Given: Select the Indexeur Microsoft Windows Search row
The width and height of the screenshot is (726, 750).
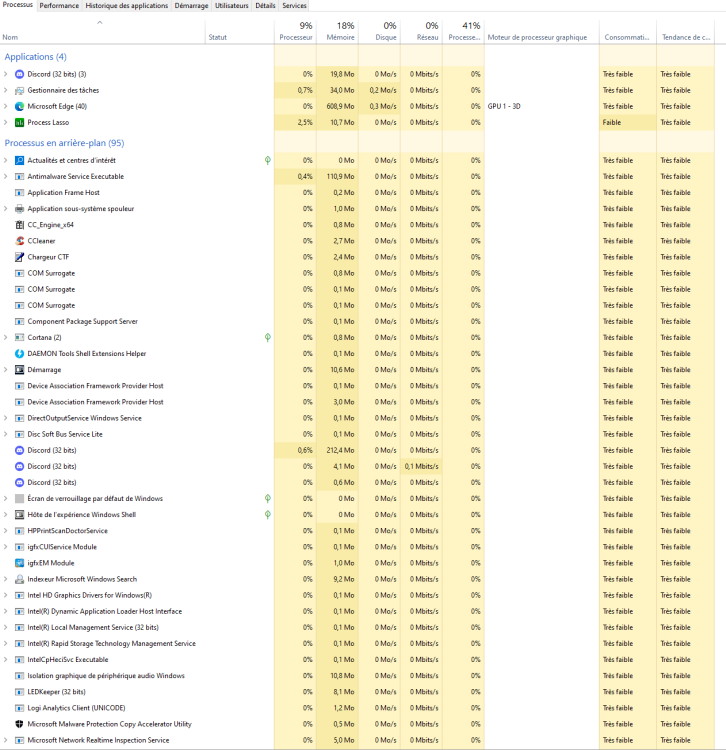Looking at the screenshot, I should [x=82, y=579].
